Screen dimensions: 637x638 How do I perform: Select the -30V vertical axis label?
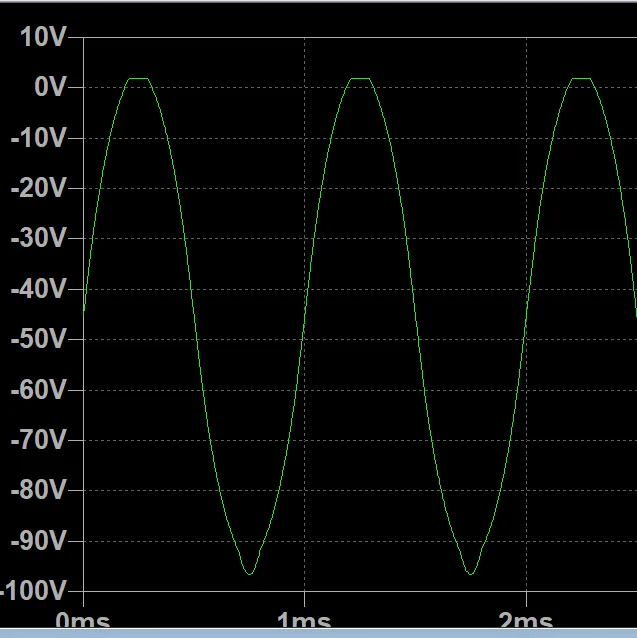pyautogui.click(x=37, y=239)
